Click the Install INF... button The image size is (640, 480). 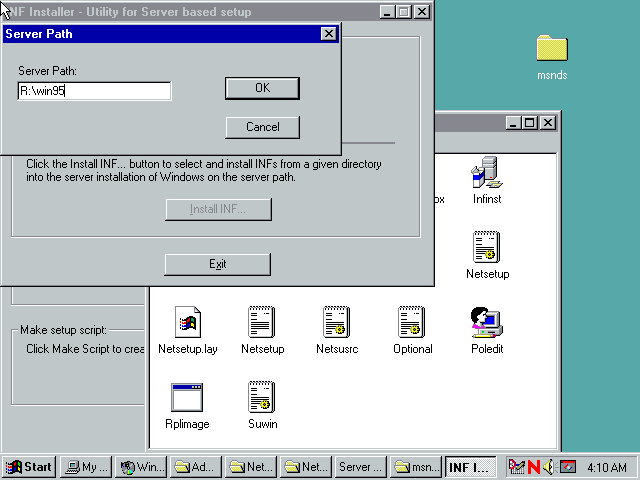tap(218, 209)
